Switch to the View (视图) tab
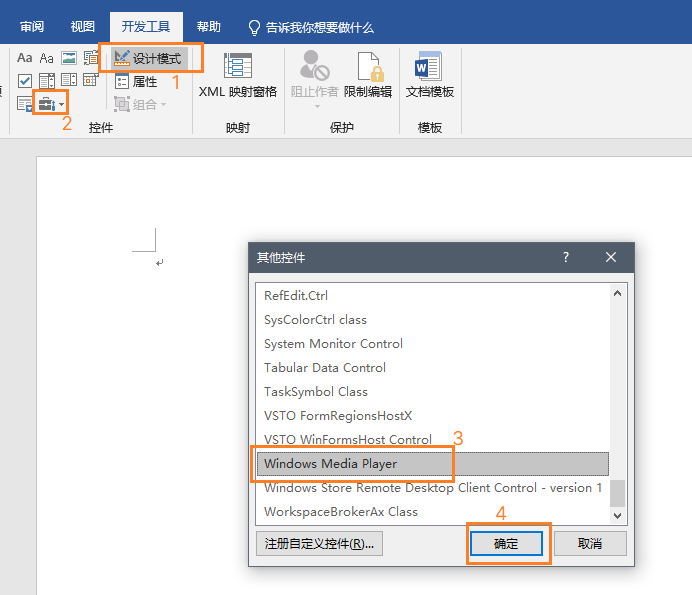 pyautogui.click(x=83, y=27)
